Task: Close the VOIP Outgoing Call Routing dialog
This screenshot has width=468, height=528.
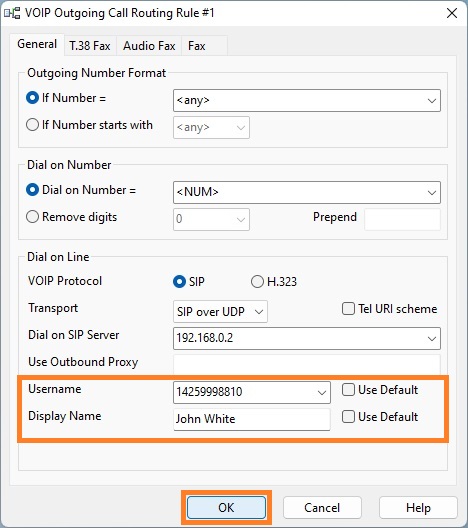Action: pyautogui.click(x=452, y=13)
